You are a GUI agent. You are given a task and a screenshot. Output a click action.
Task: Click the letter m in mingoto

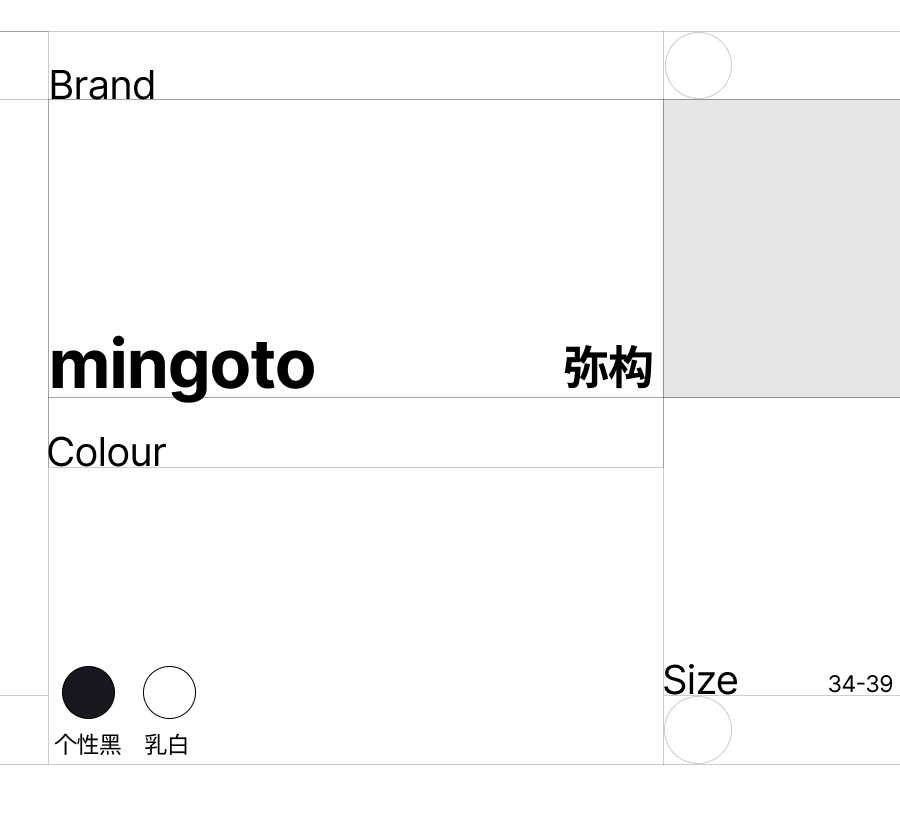(76, 366)
